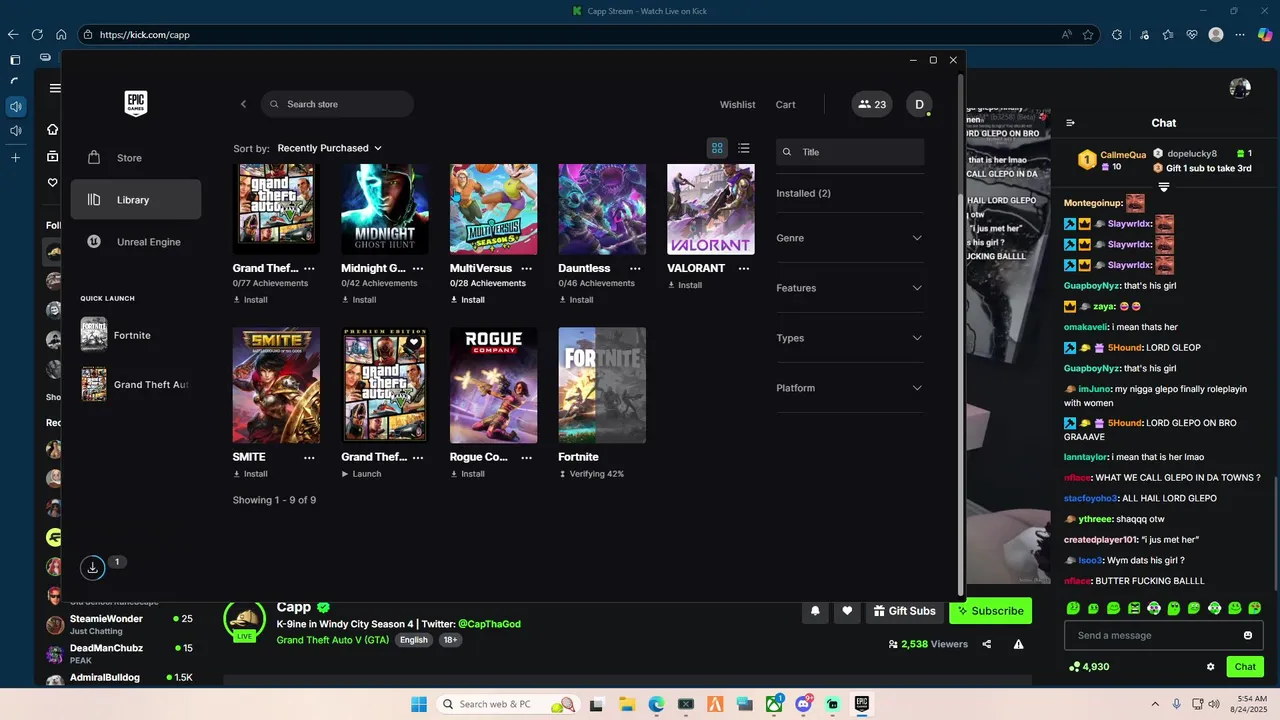Open Wishlist in Epic launcher
This screenshot has height=720, width=1280.
pyautogui.click(x=738, y=105)
